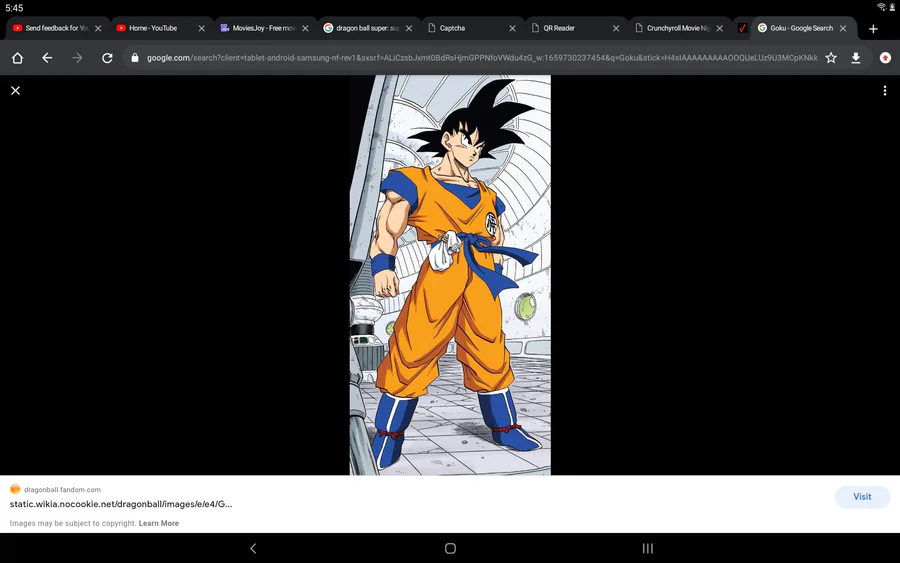Screen dimensions: 900x563
Task: View site security lock icon
Action: click(x=135, y=58)
